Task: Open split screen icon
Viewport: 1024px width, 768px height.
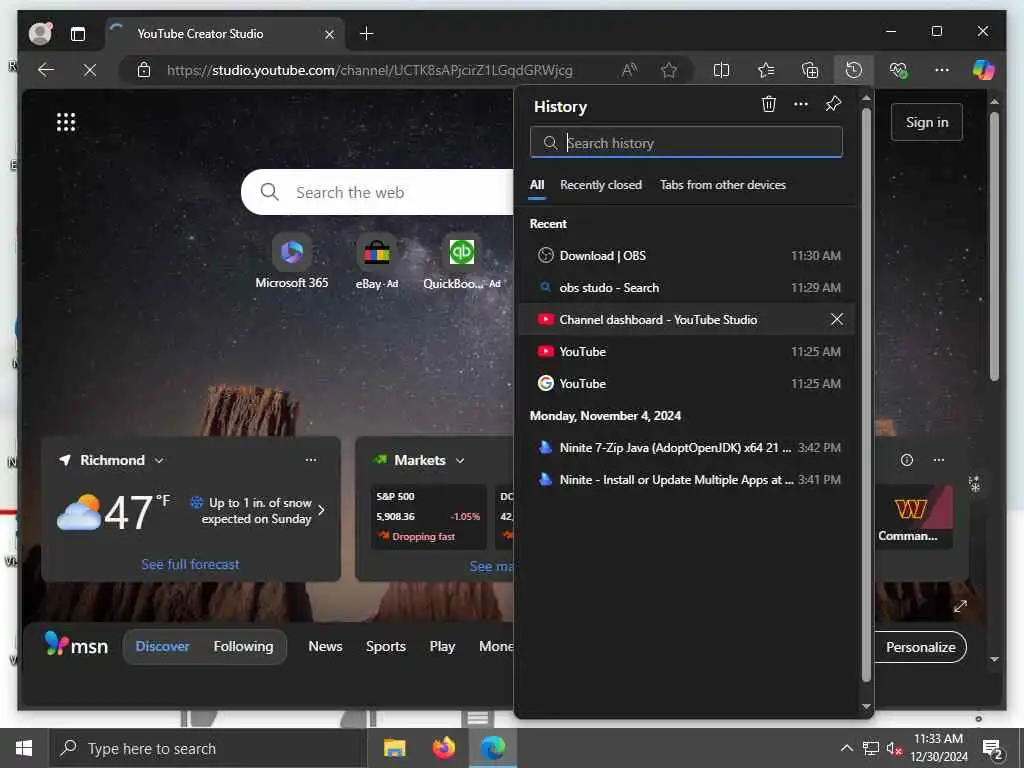Action: 722,70
